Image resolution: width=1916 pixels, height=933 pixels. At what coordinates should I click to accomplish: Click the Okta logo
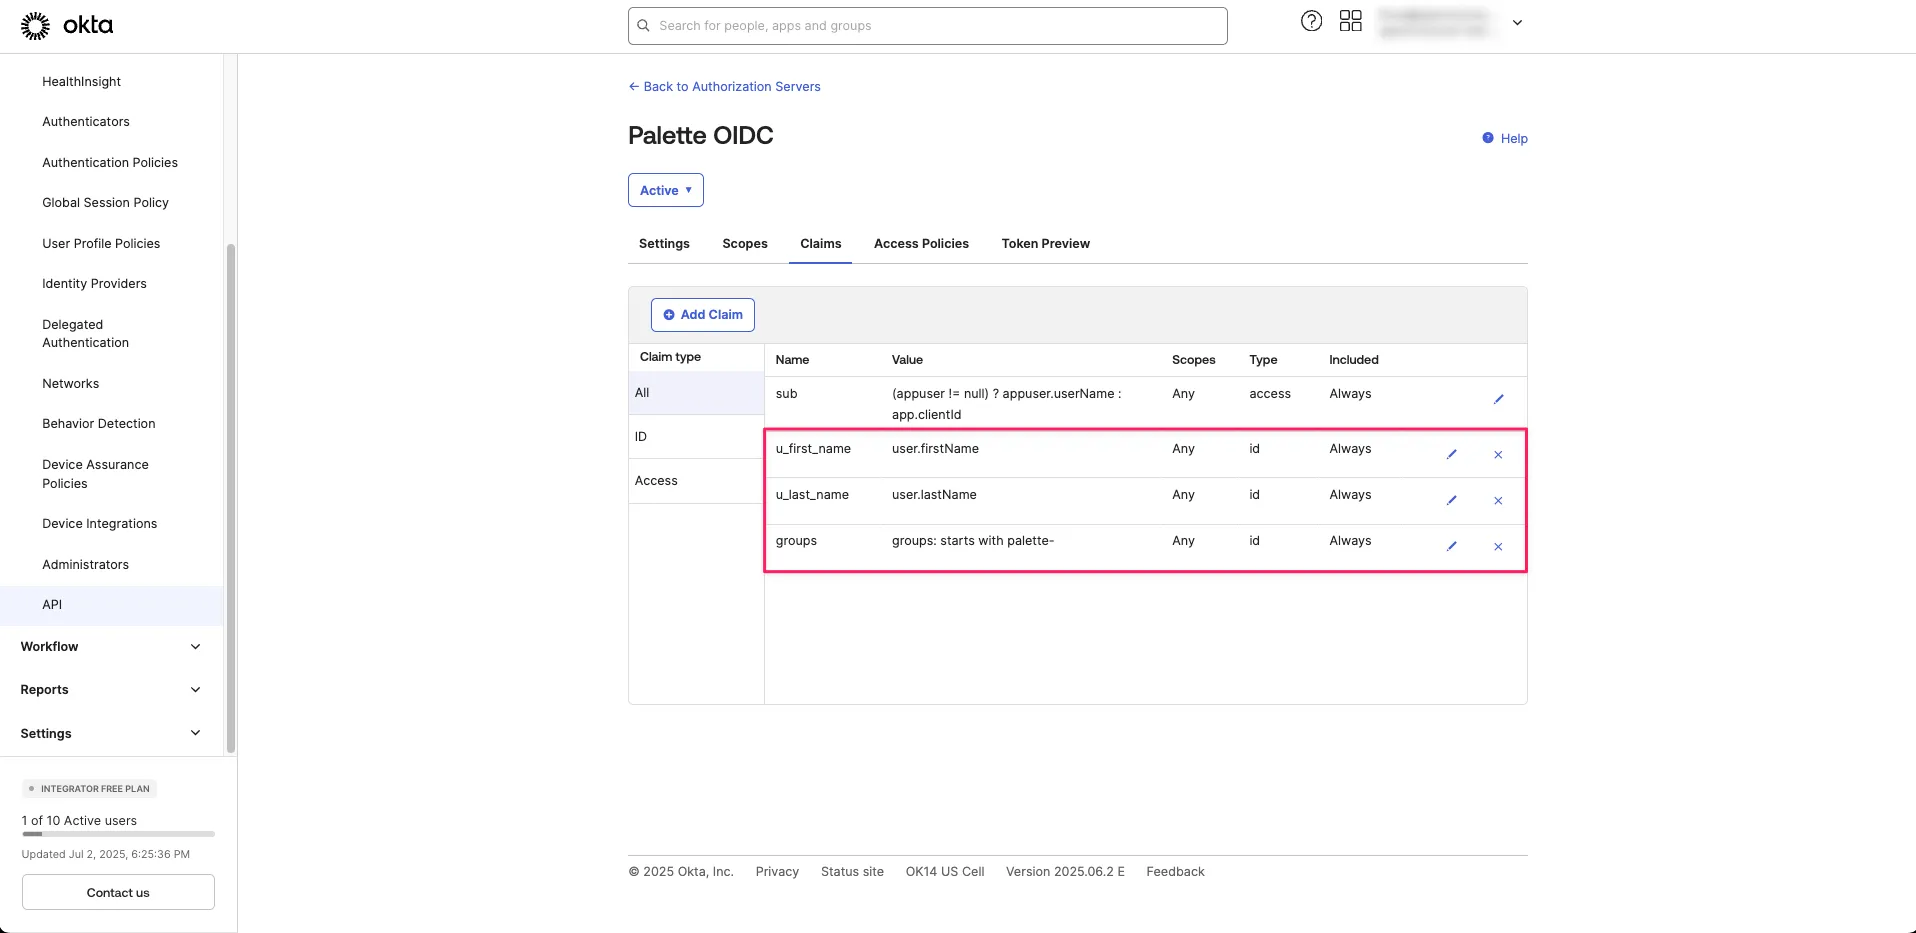point(67,25)
